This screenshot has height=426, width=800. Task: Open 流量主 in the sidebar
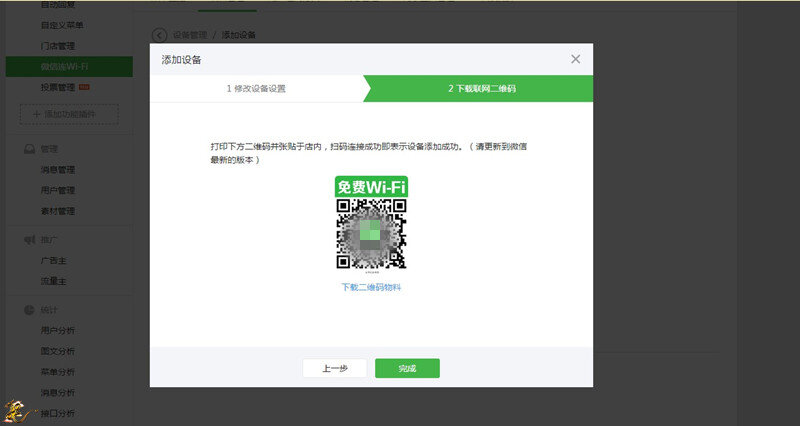pos(54,281)
